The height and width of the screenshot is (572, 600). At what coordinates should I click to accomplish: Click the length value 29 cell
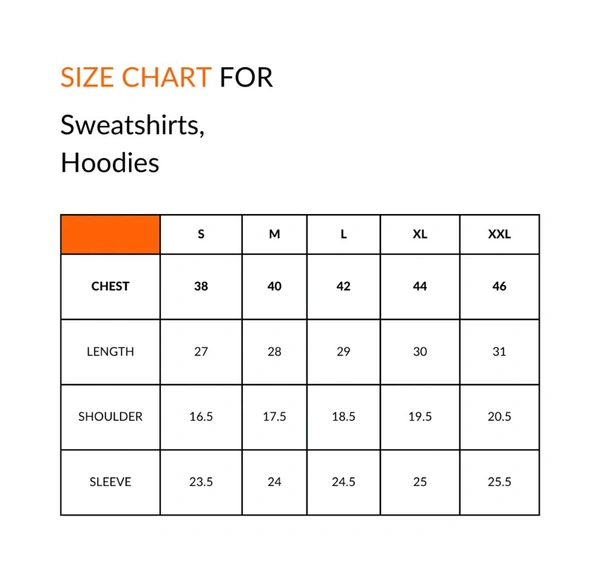tap(343, 351)
